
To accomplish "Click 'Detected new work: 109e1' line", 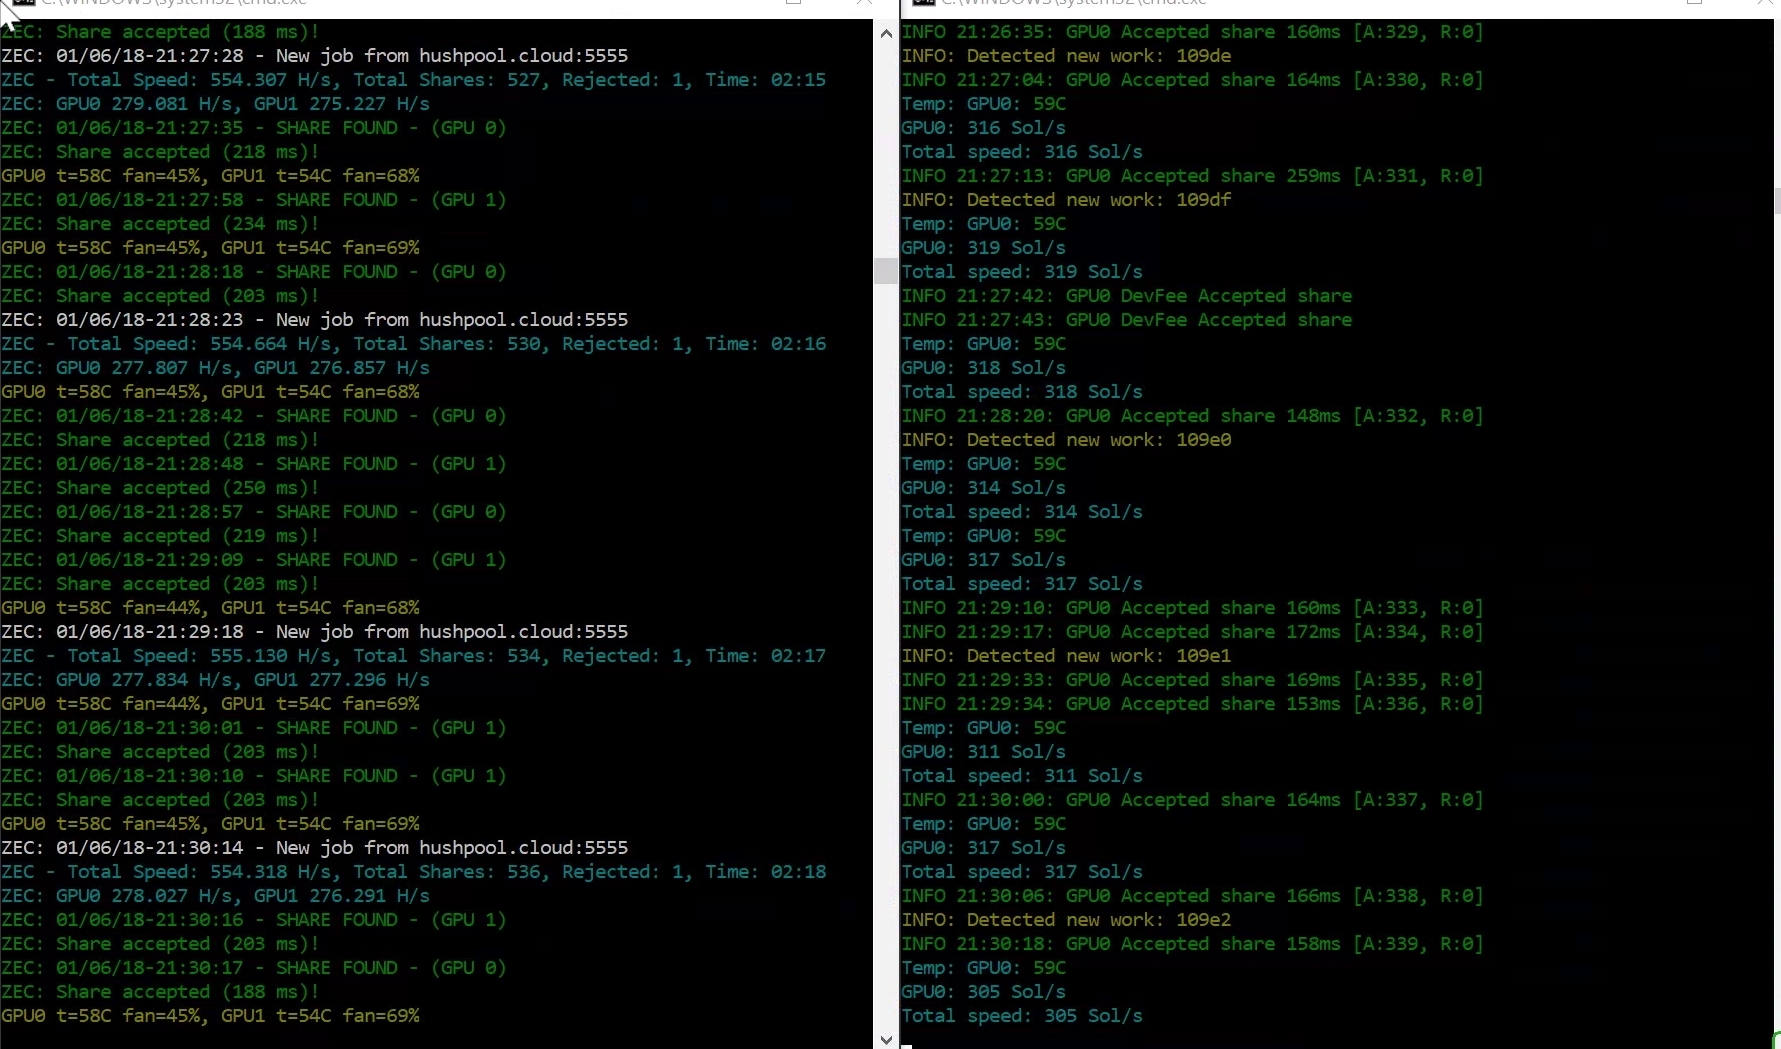I will pyautogui.click(x=1067, y=656).
